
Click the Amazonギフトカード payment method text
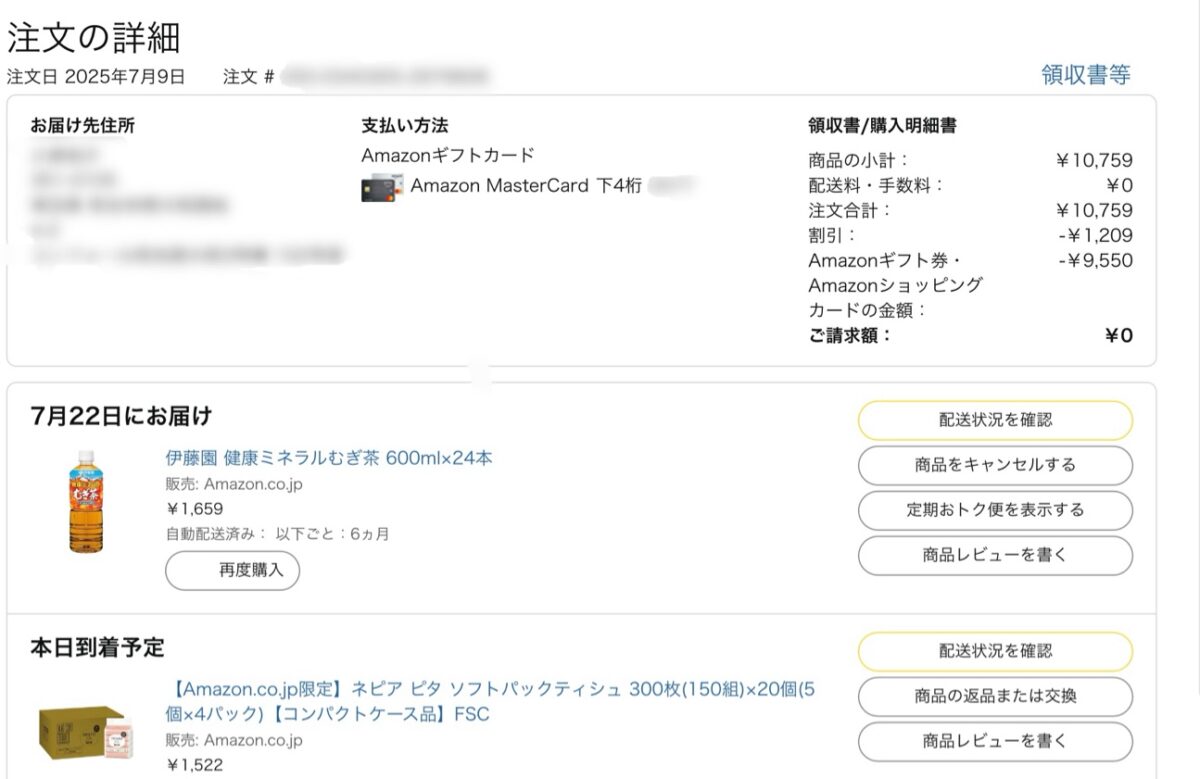448,155
